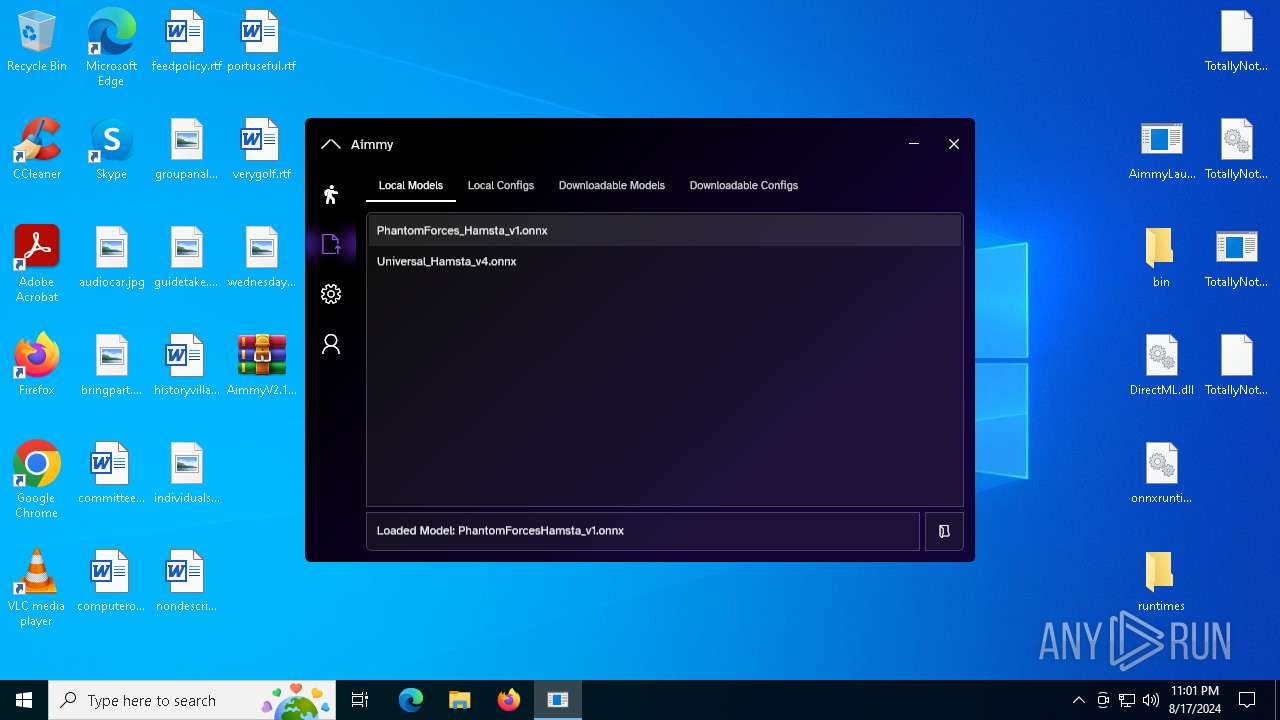Switch to Local Configs tab
The width and height of the screenshot is (1280, 720).
(x=501, y=185)
